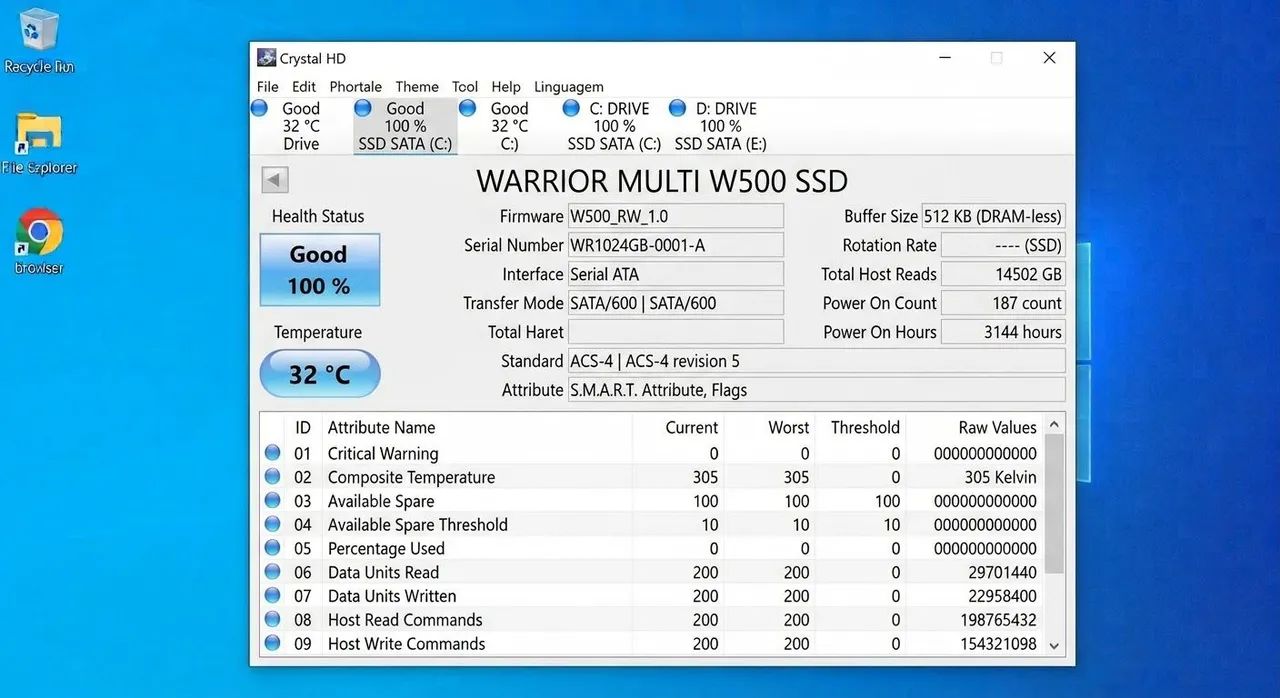Open the Linguagem menu
This screenshot has width=1280, height=698.
click(569, 87)
